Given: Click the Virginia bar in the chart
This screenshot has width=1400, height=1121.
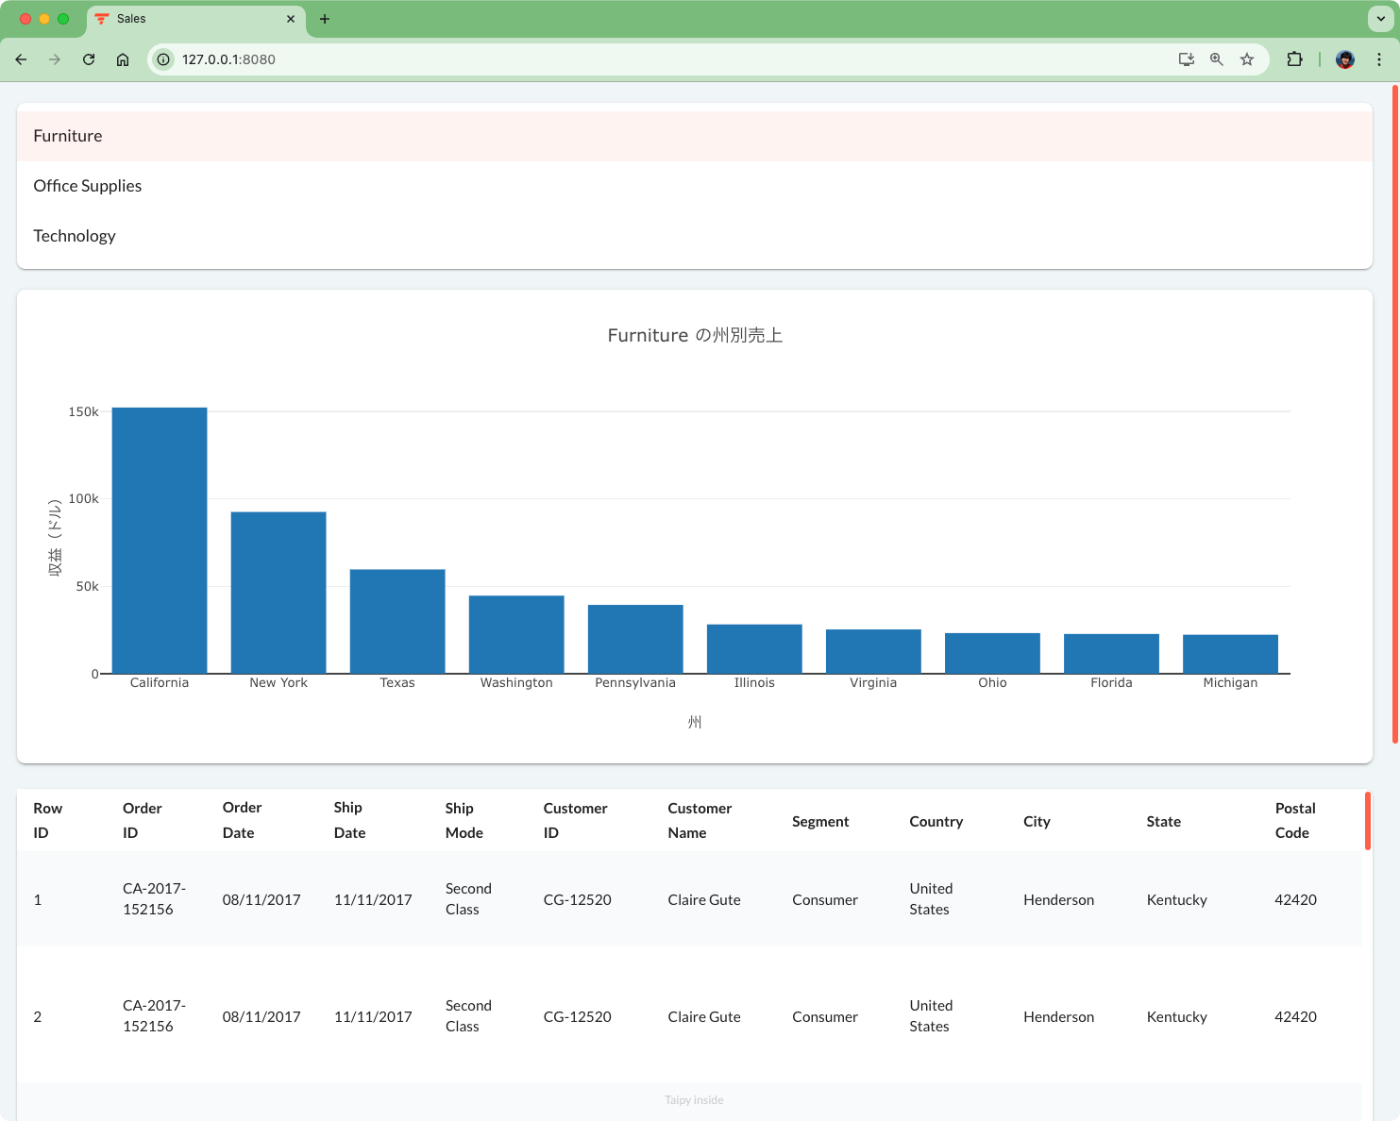Looking at the screenshot, I should coord(873,651).
